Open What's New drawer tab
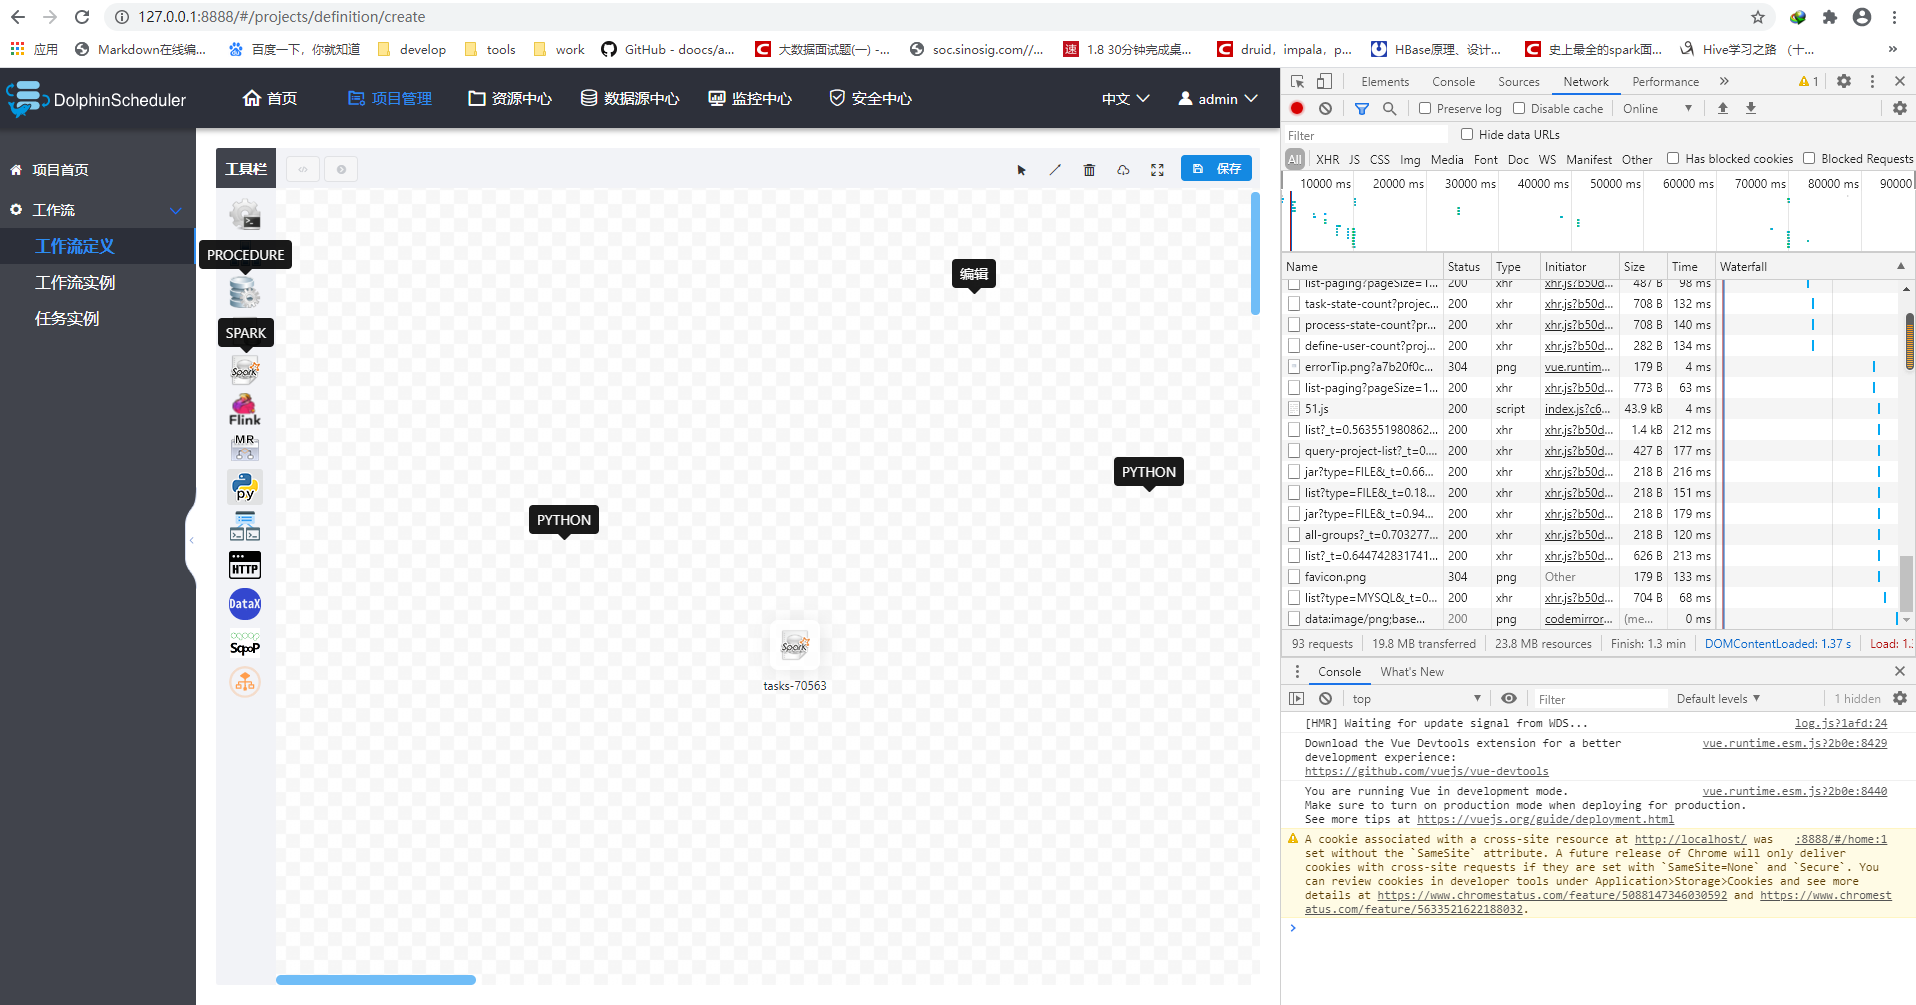Screen dimensions: 1916x1005 pyautogui.click(x=1412, y=672)
